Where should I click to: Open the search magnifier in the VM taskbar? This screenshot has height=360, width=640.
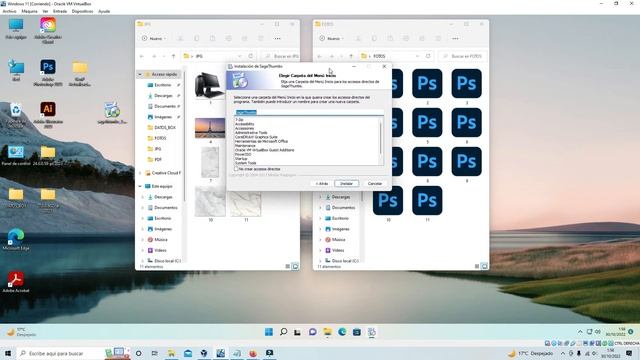[x=283, y=332]
